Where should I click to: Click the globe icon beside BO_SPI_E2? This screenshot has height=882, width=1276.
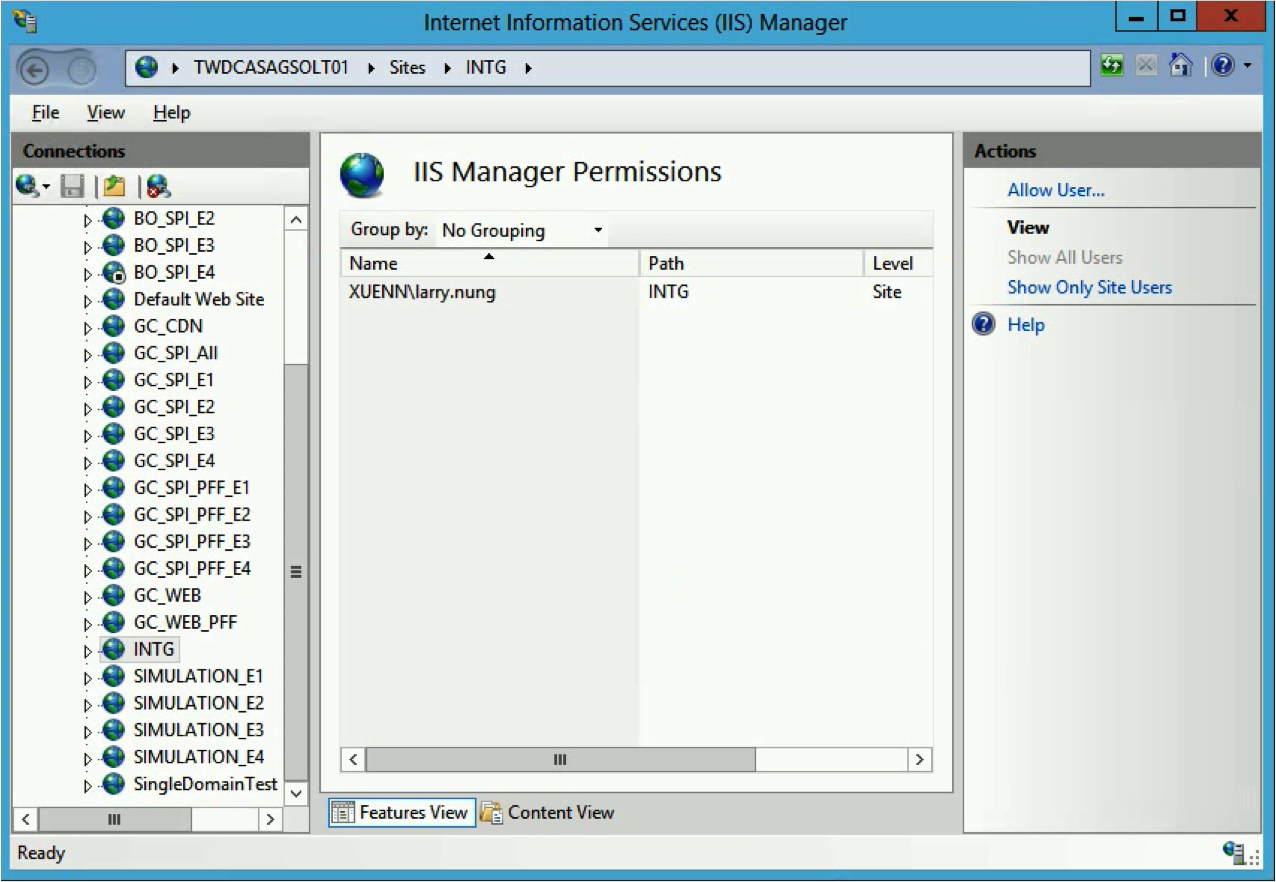coord(113,218)
